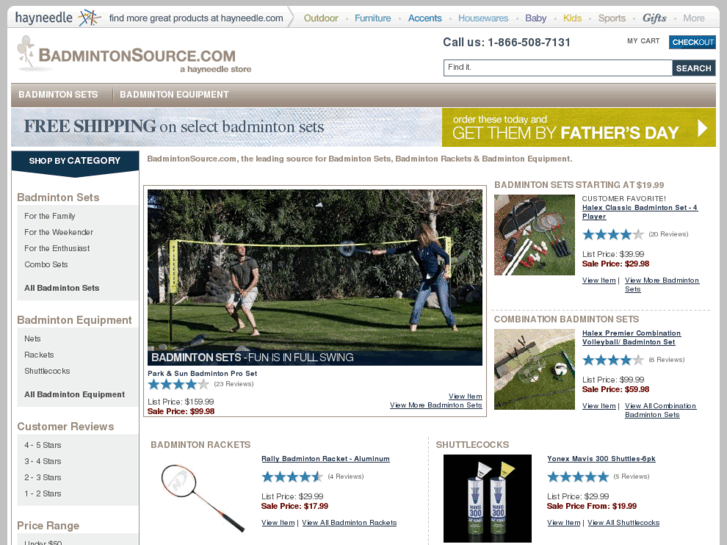Filter by 1 - 2 Stars reviews
The image size is (727, 545).
[x=43, y=494]
